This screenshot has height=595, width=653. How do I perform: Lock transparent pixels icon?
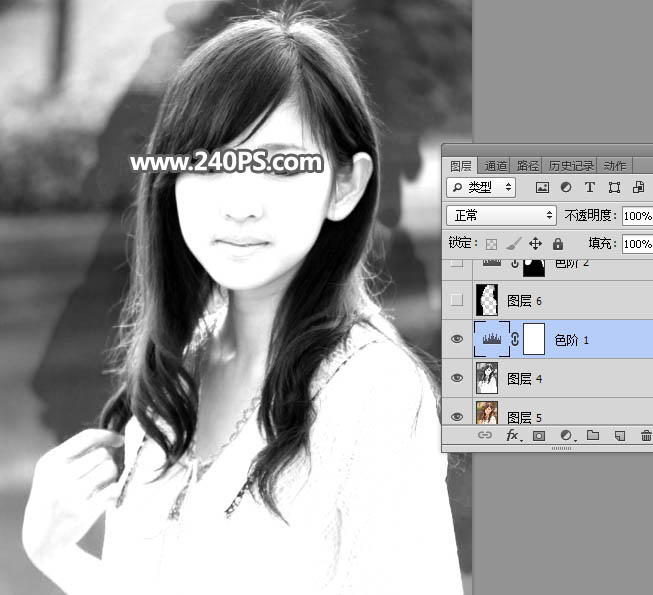pos(491,244)
